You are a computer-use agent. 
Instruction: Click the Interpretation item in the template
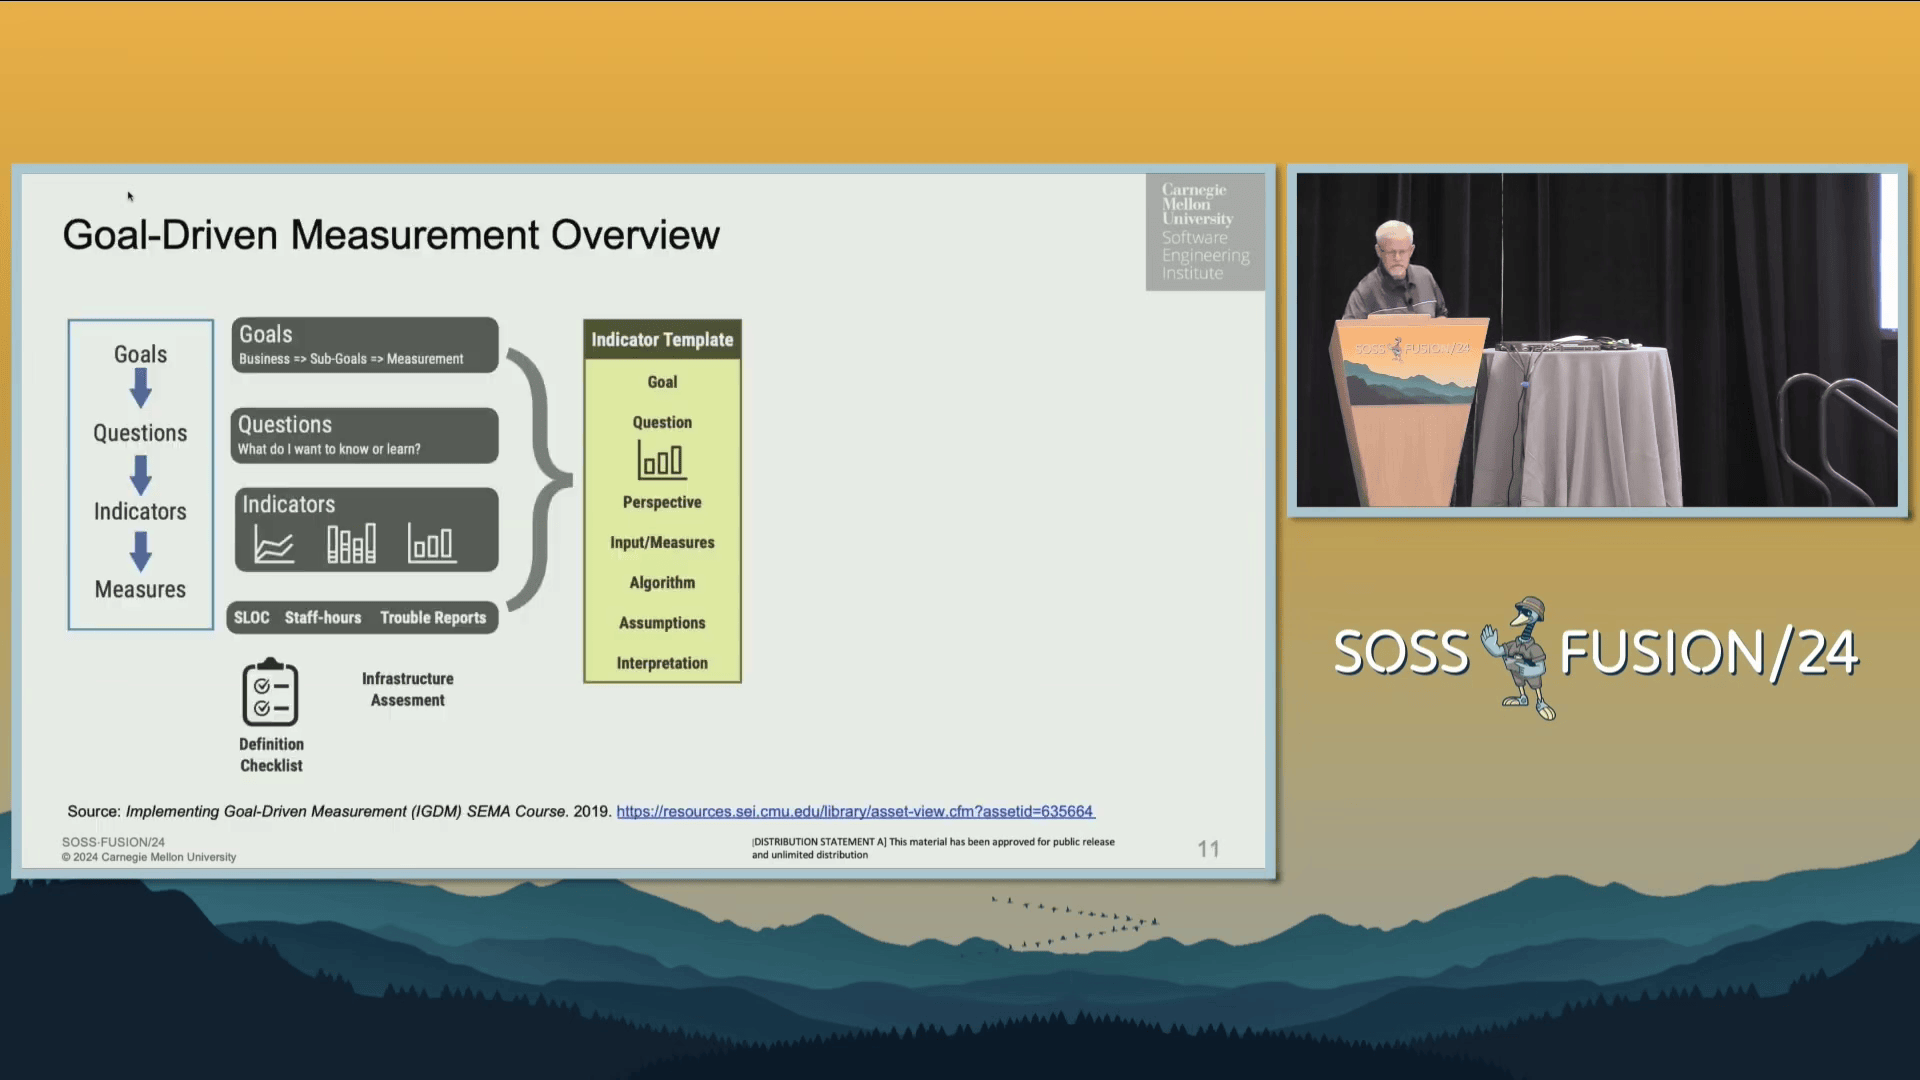click(662, 663)
